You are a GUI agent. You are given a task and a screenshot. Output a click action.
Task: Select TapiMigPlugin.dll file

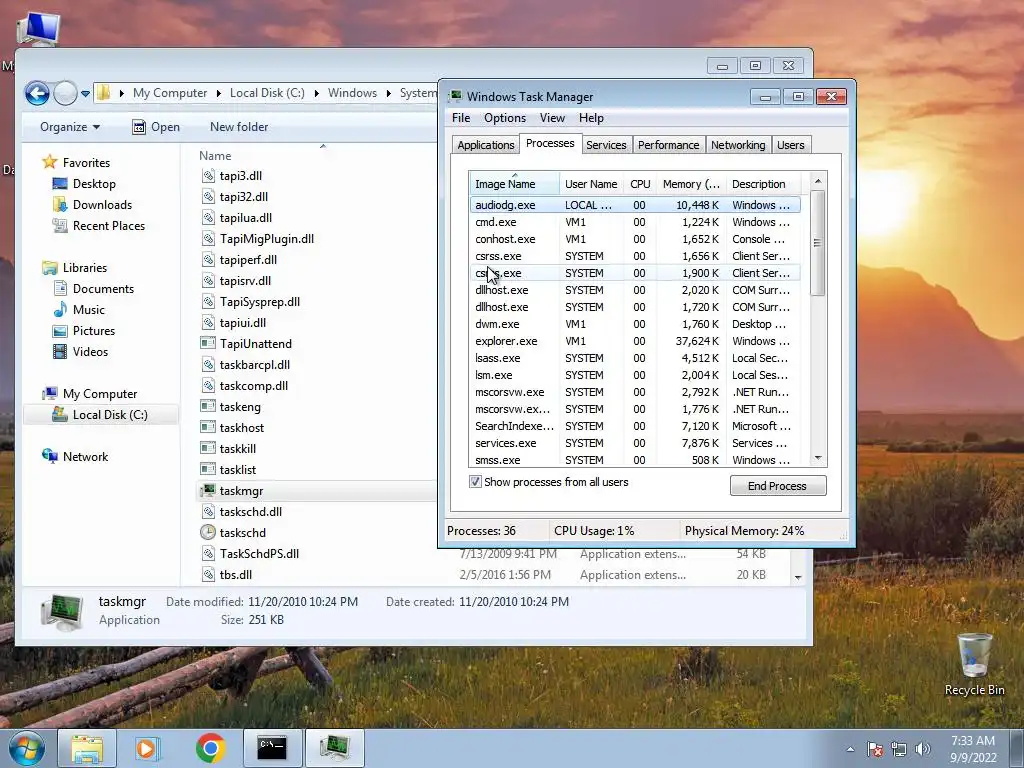pyautogui.click(x=266, y=238)
